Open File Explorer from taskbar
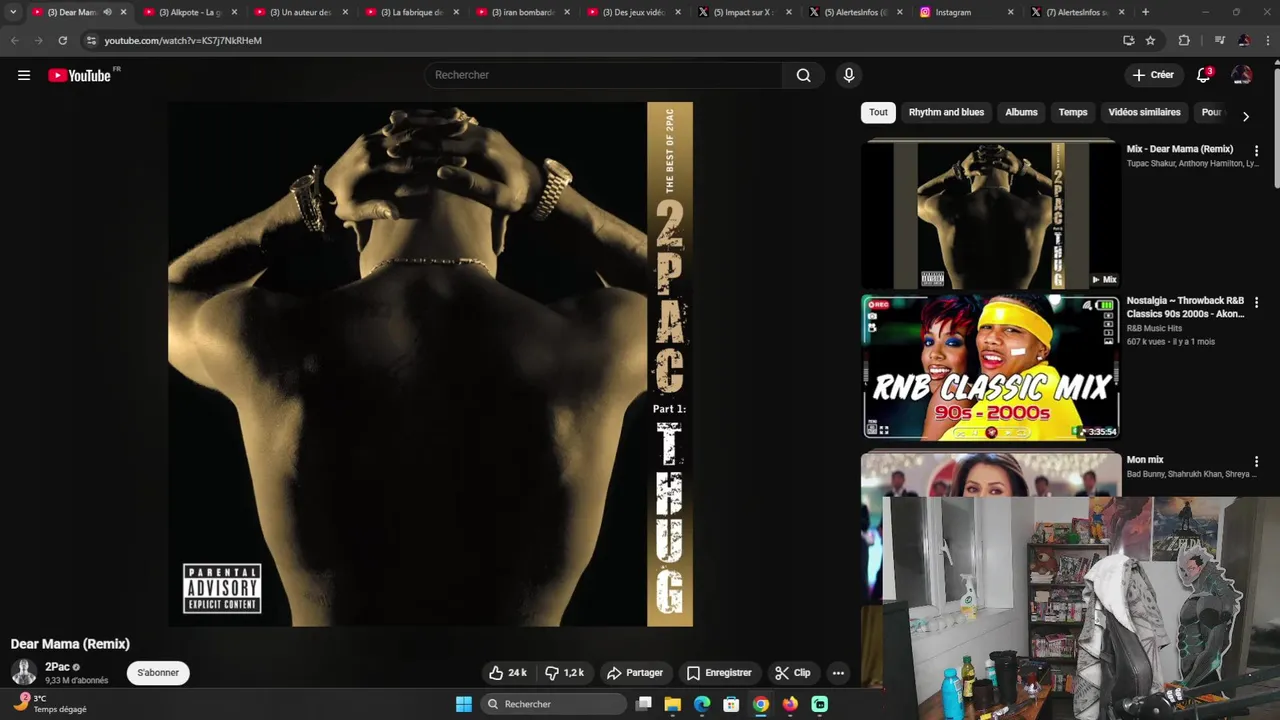This screenshot has width=1280, height=720. tap(673, 704)
